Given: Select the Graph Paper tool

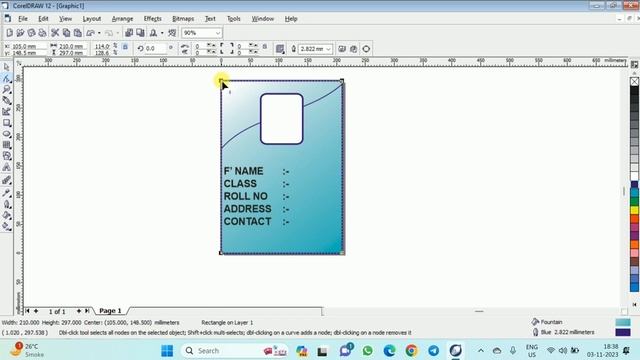Looking at the screenshot, I should tap(7, 145).
